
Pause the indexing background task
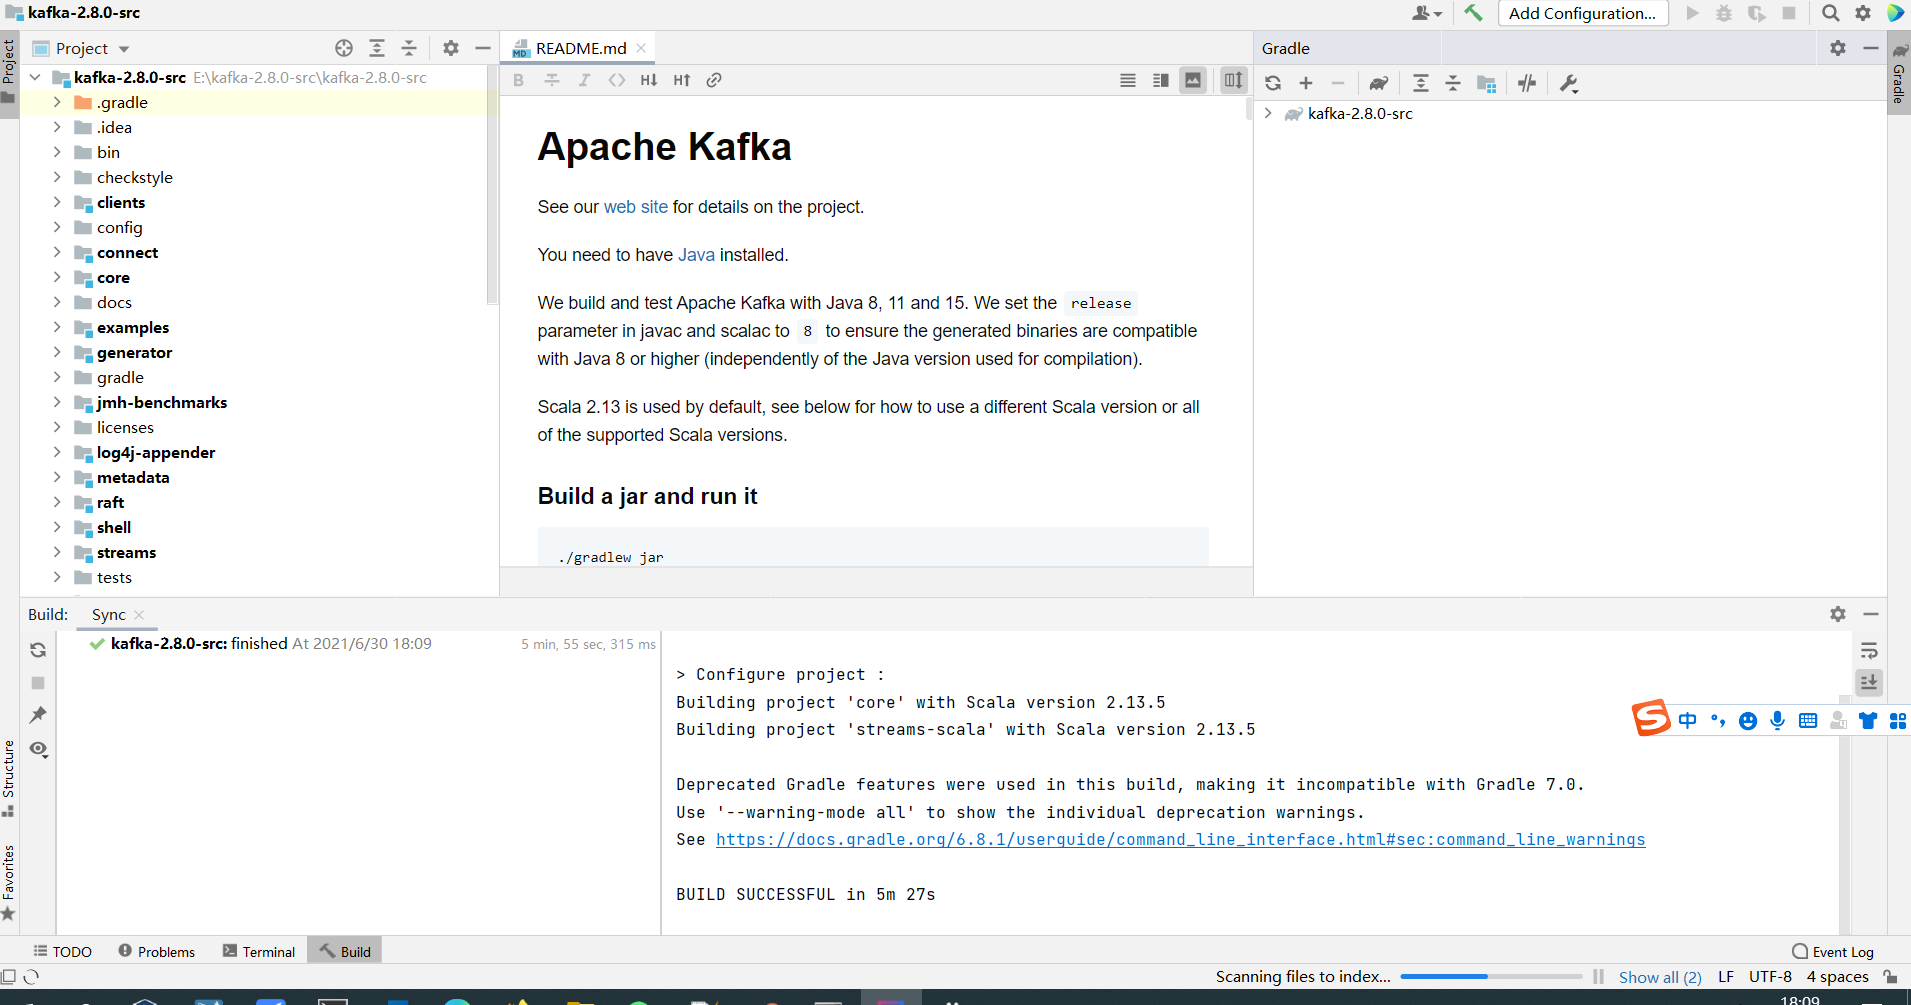click(x=1598, y=977)
